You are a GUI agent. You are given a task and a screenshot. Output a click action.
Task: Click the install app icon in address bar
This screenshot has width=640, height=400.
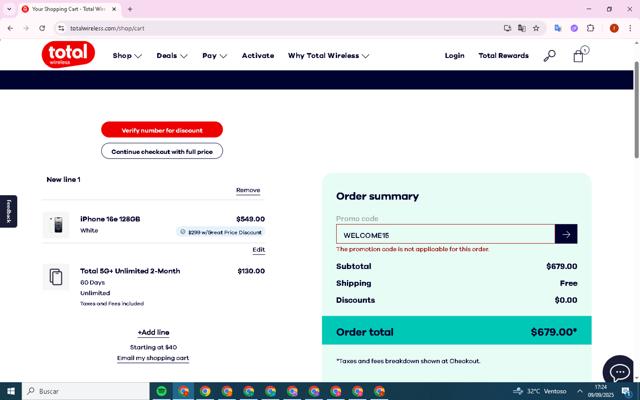[507, 28]
